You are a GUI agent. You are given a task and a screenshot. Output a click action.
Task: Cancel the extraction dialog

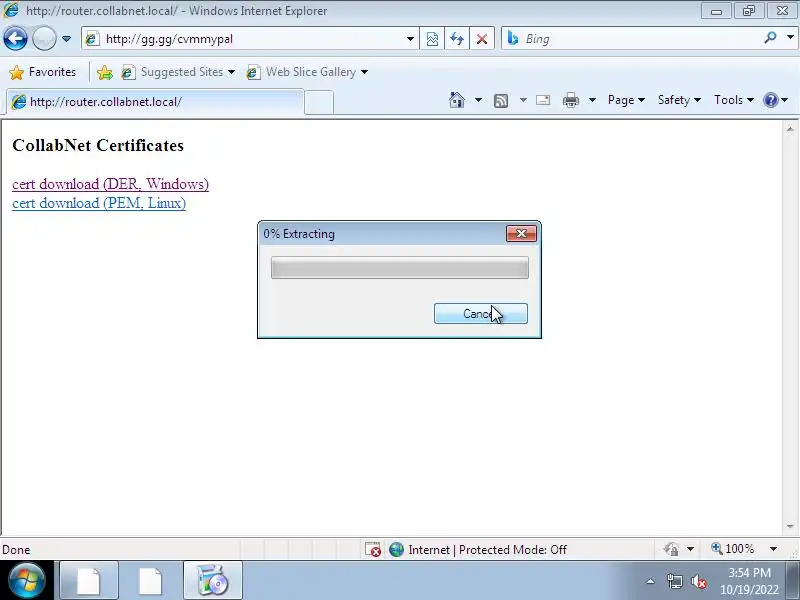481,313
